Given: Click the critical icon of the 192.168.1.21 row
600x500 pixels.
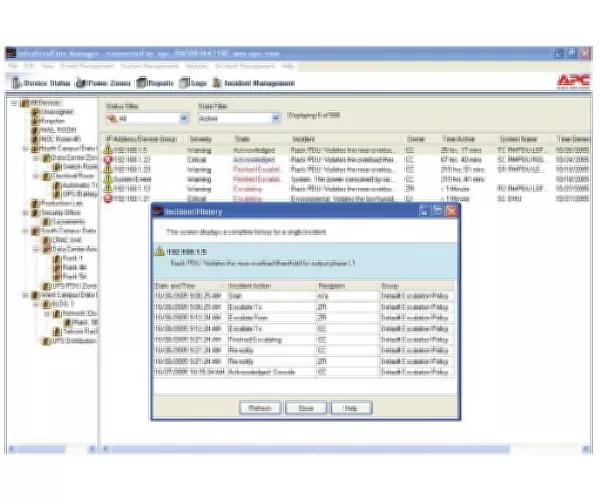Looking at the screenshot, I should point(108,198).
